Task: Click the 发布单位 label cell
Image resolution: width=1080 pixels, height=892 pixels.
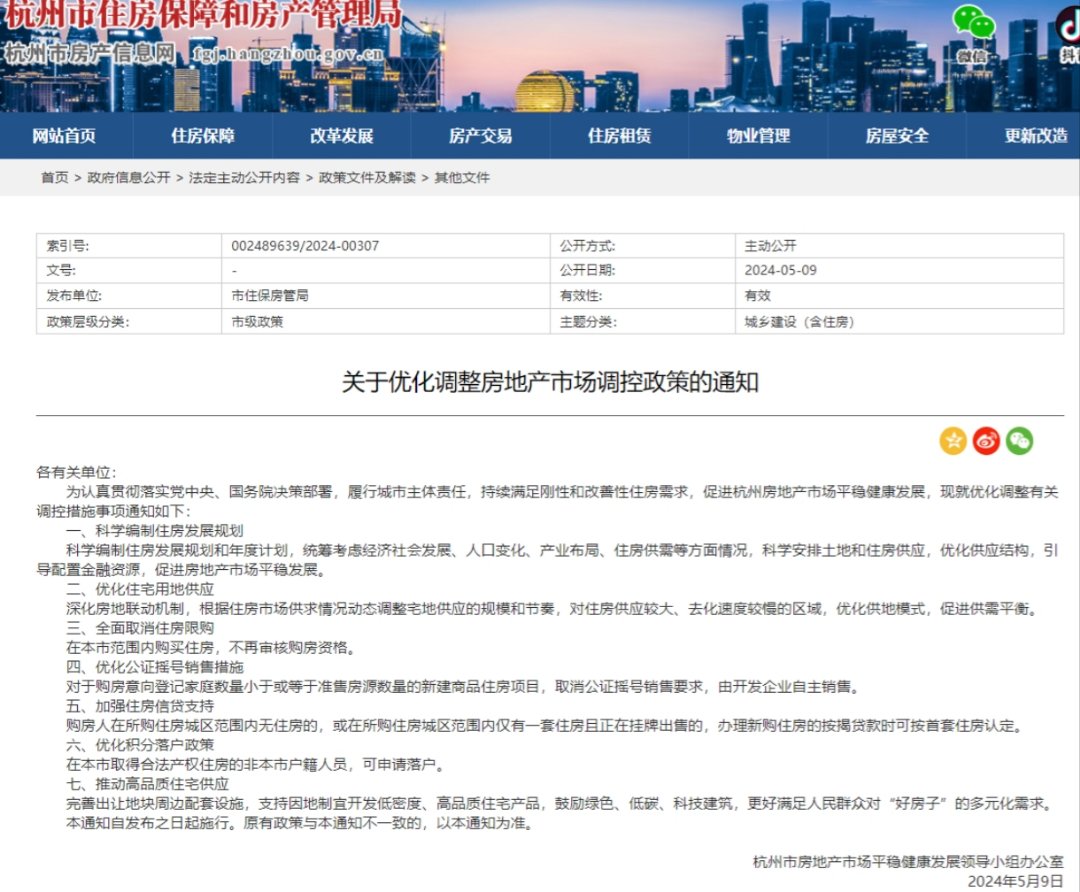Action: click(x=129, y=295)
